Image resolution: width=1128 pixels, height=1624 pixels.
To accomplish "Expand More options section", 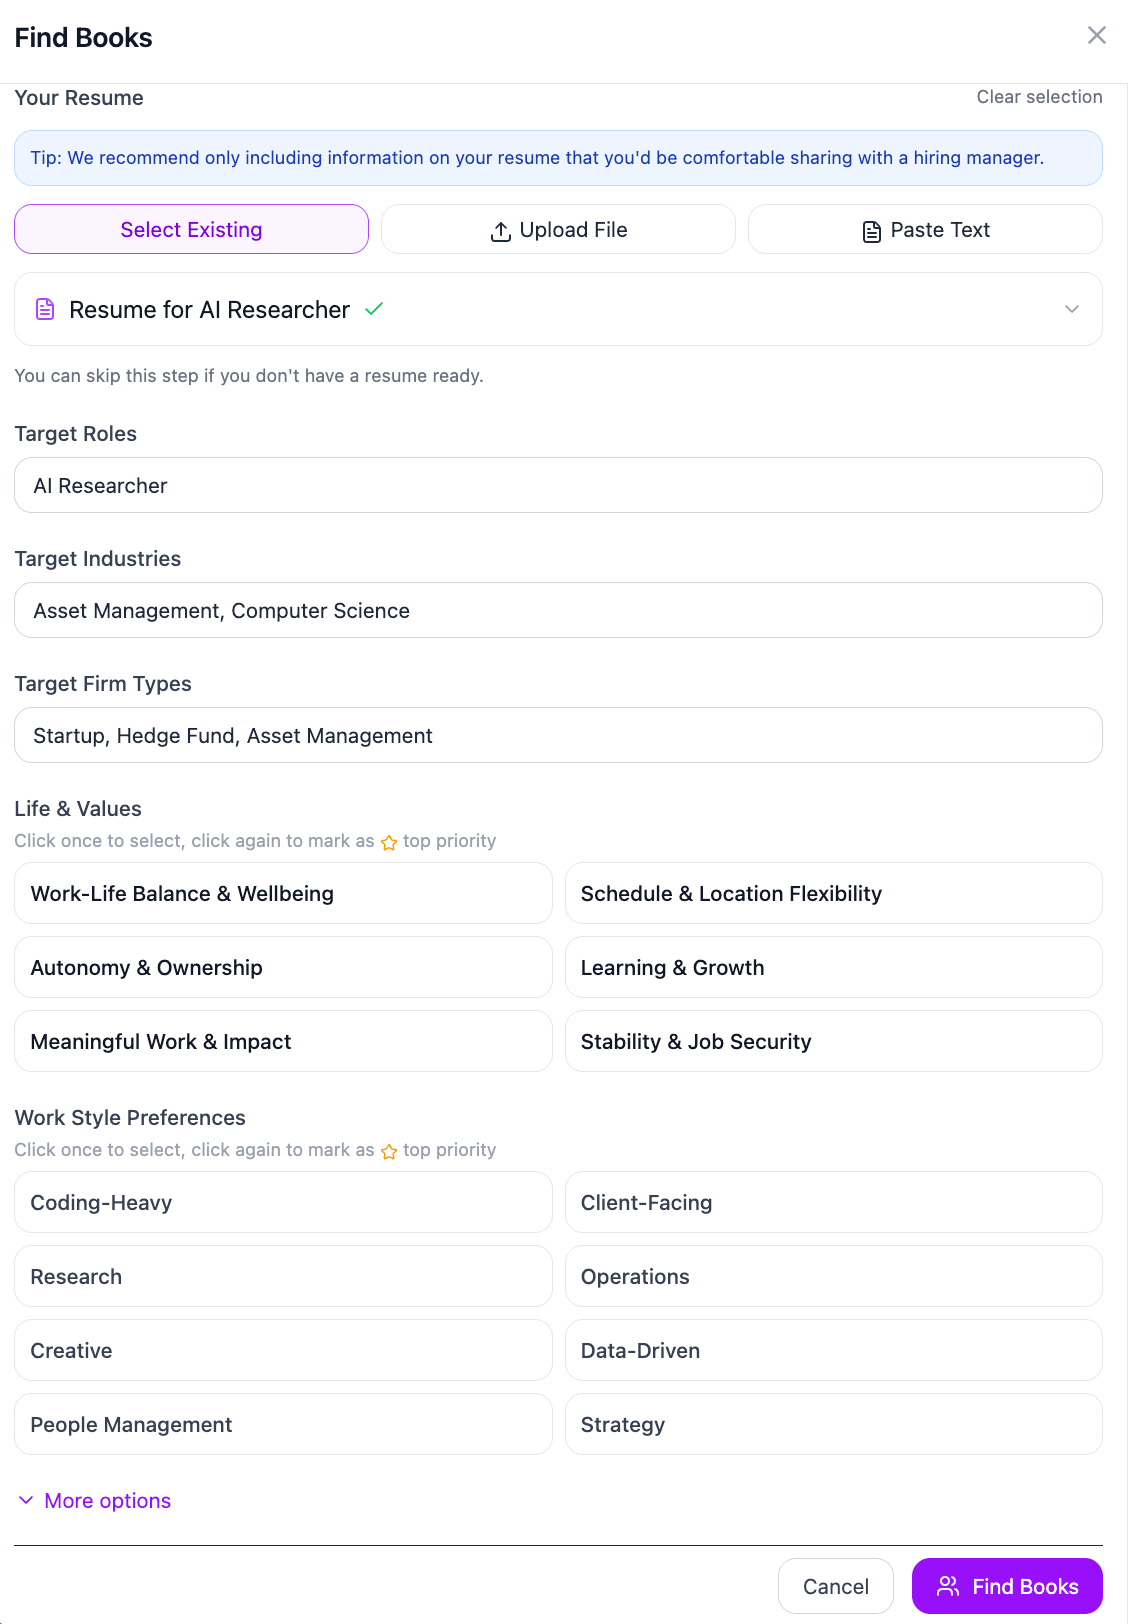I will [95, 1500].
